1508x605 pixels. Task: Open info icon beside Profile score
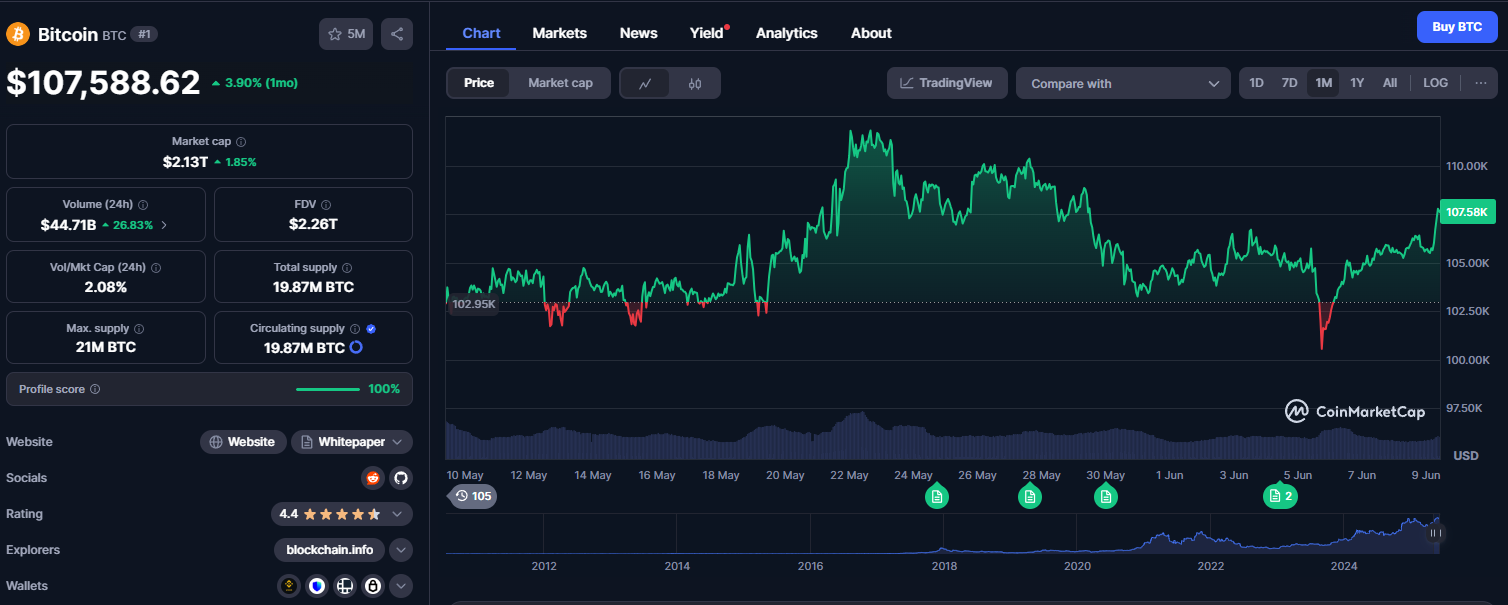95,389
